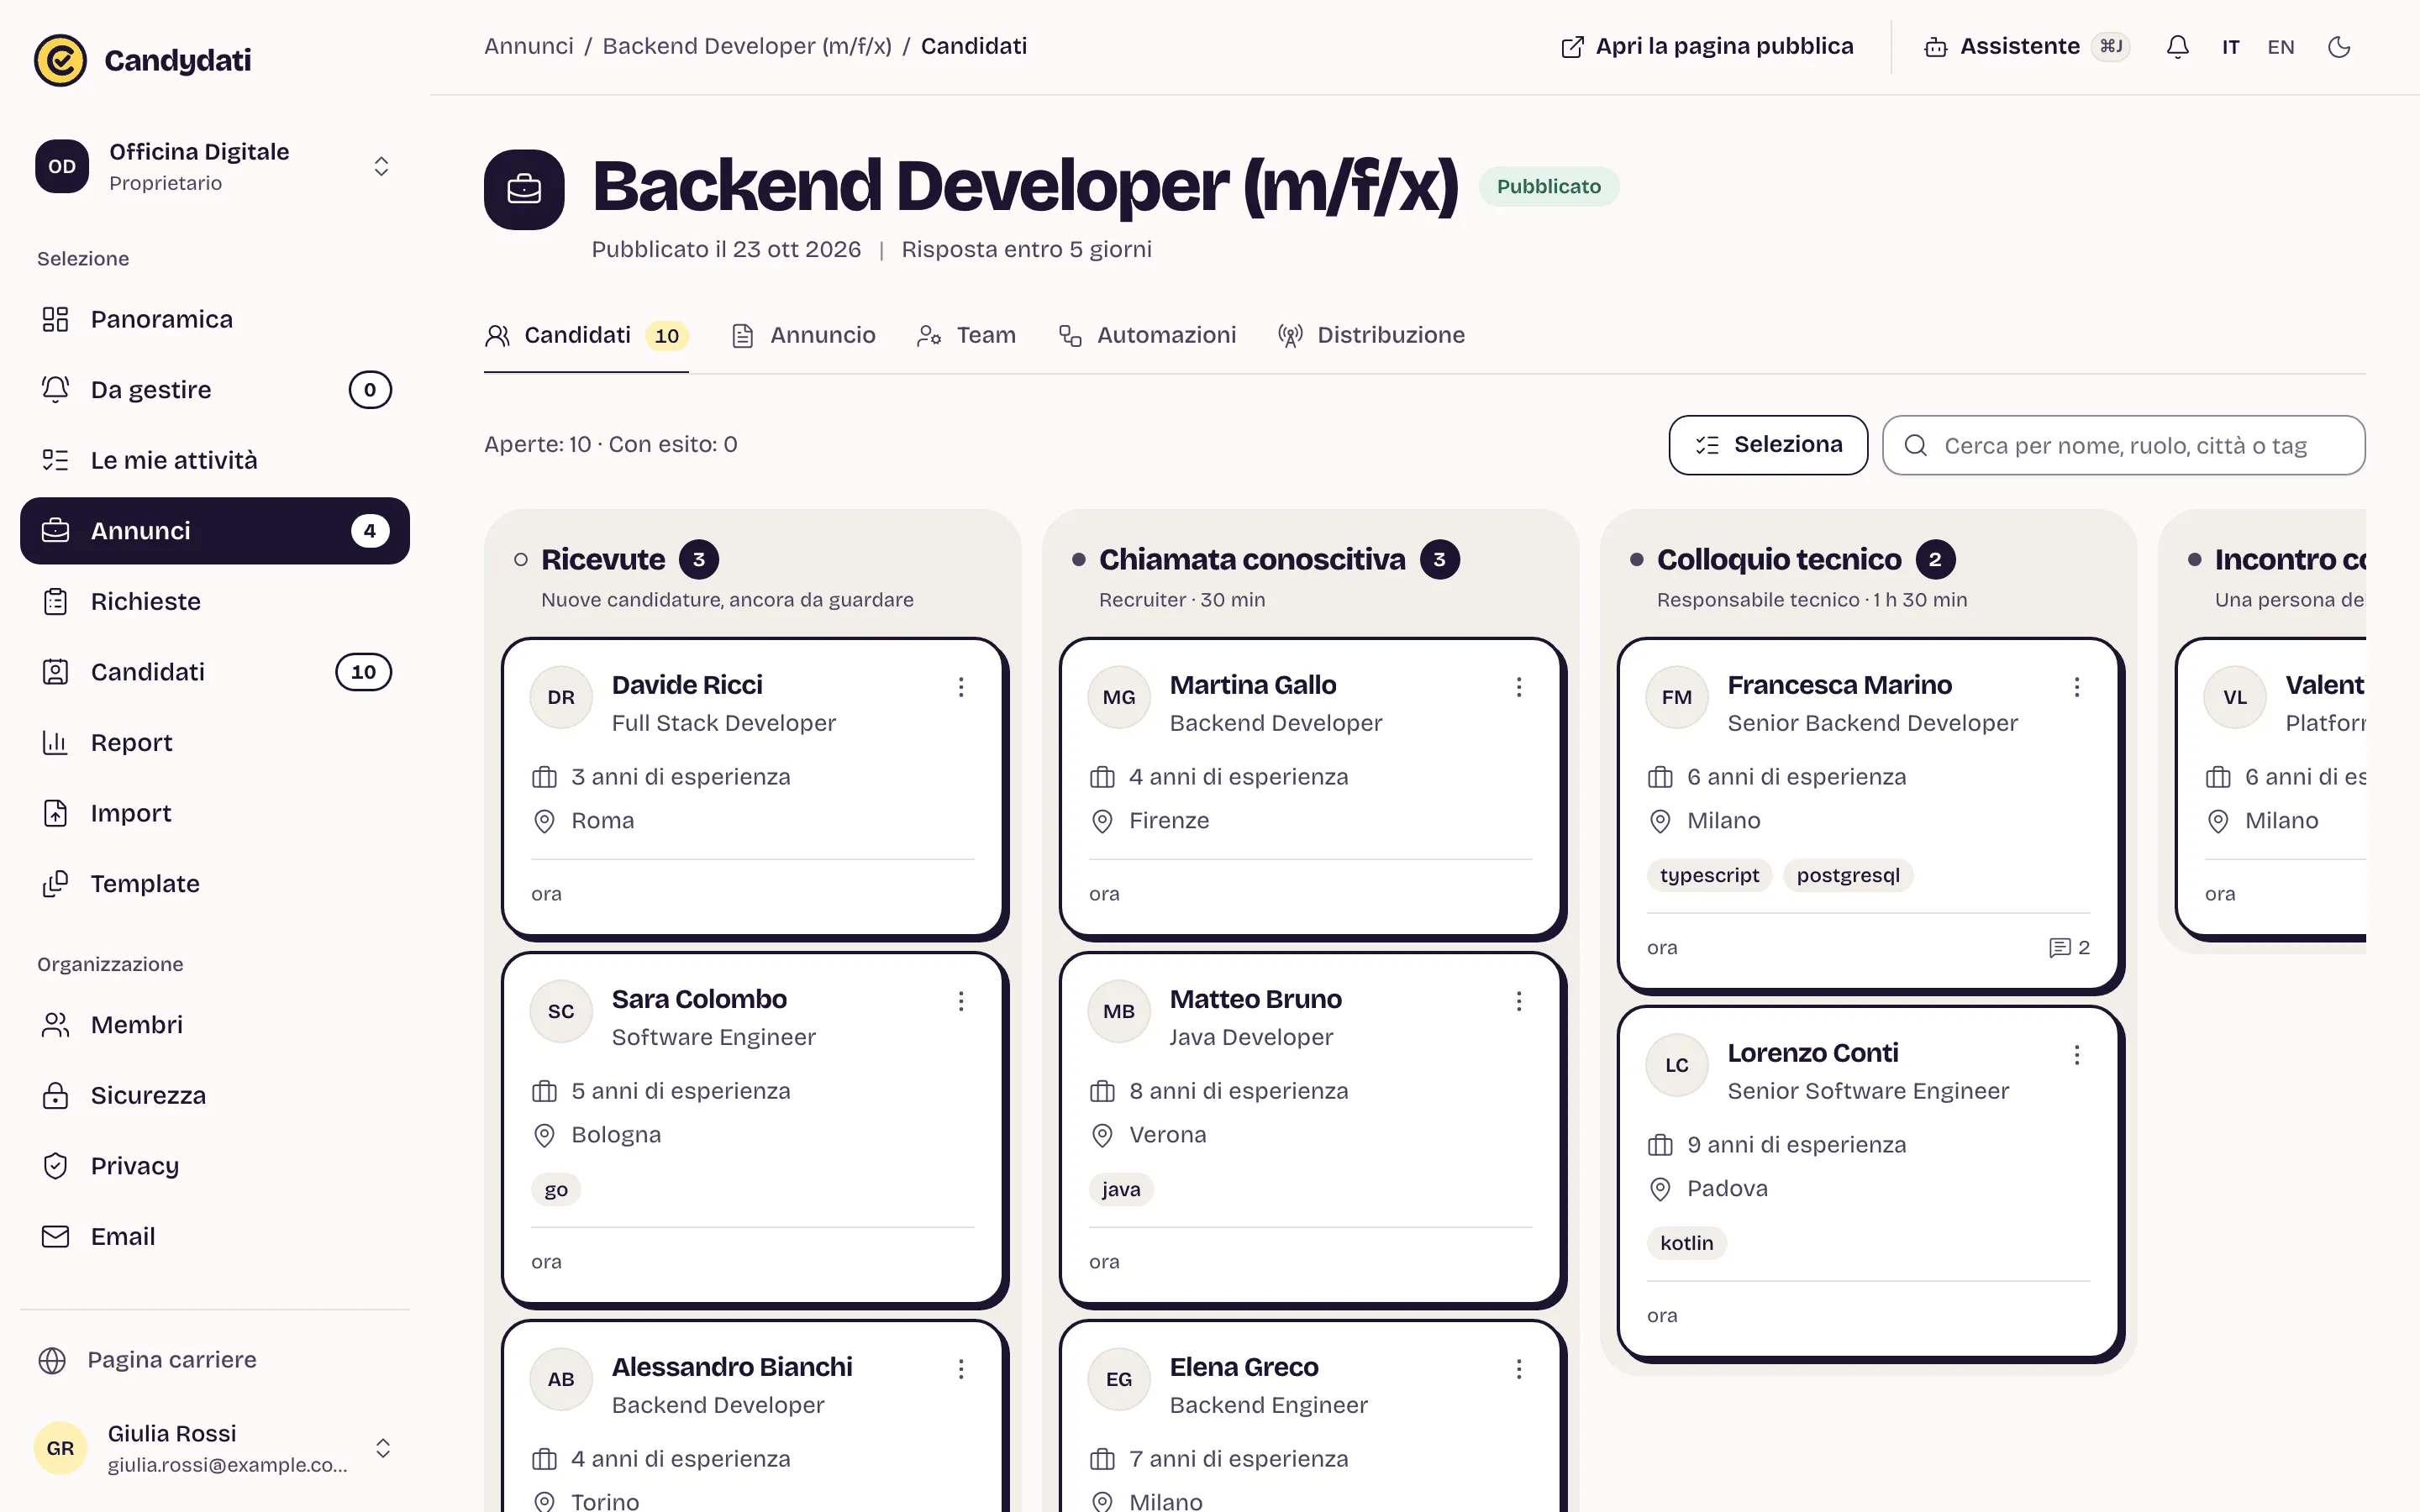Click the go tag on Sara Colombo

[556, 1189]
